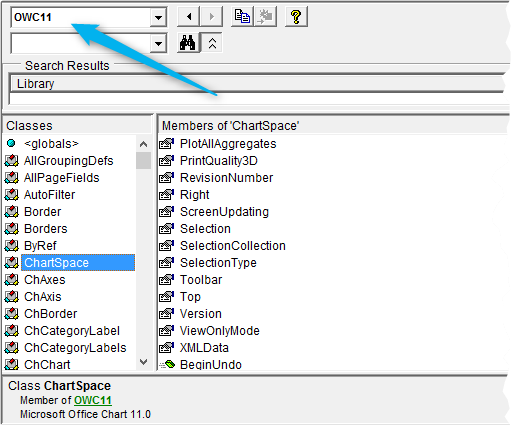Select the ChartSpace class

[78, 263]
